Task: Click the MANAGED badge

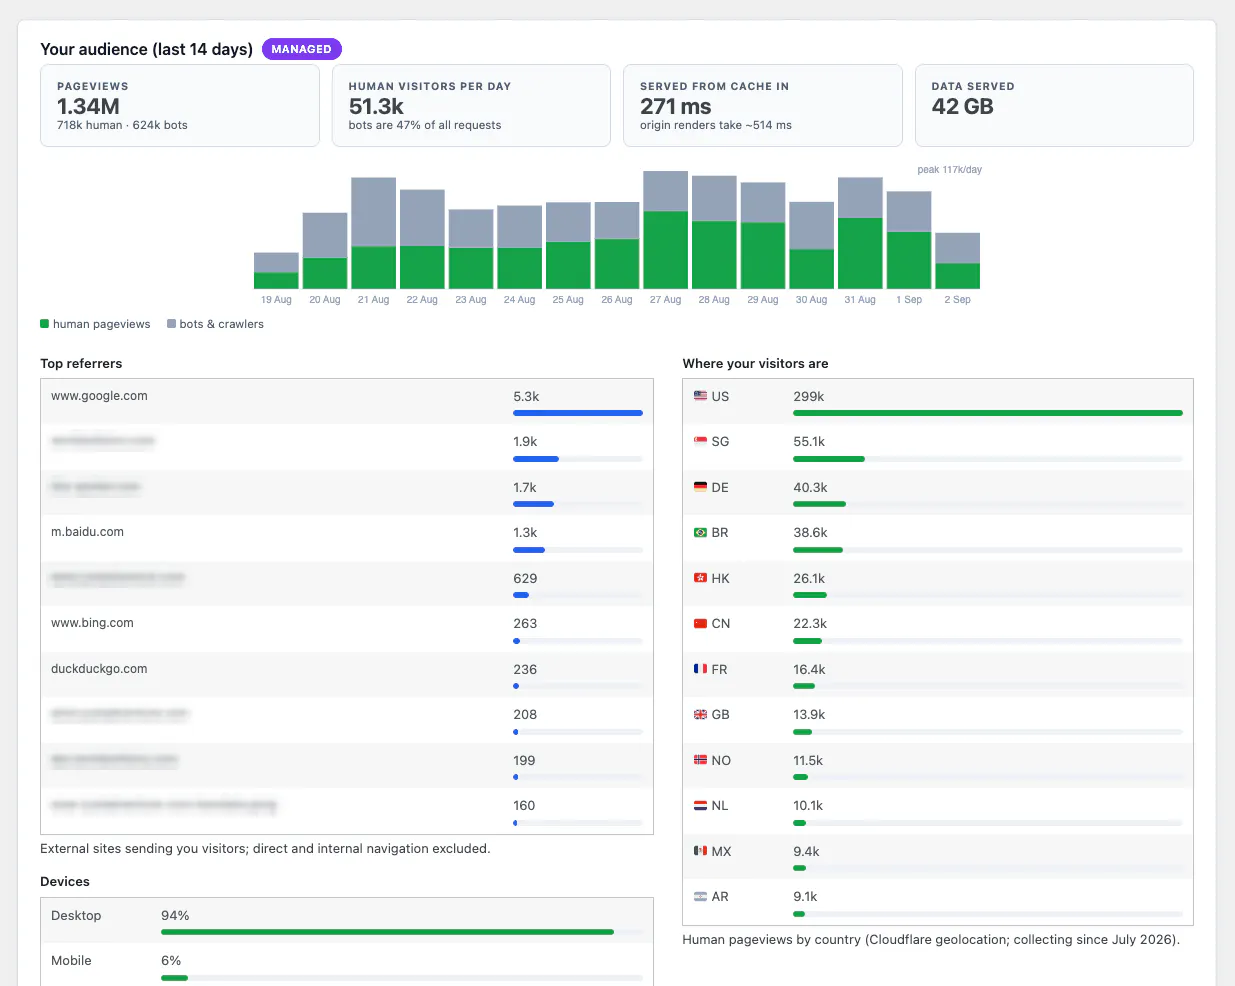Action: [302, 49]
